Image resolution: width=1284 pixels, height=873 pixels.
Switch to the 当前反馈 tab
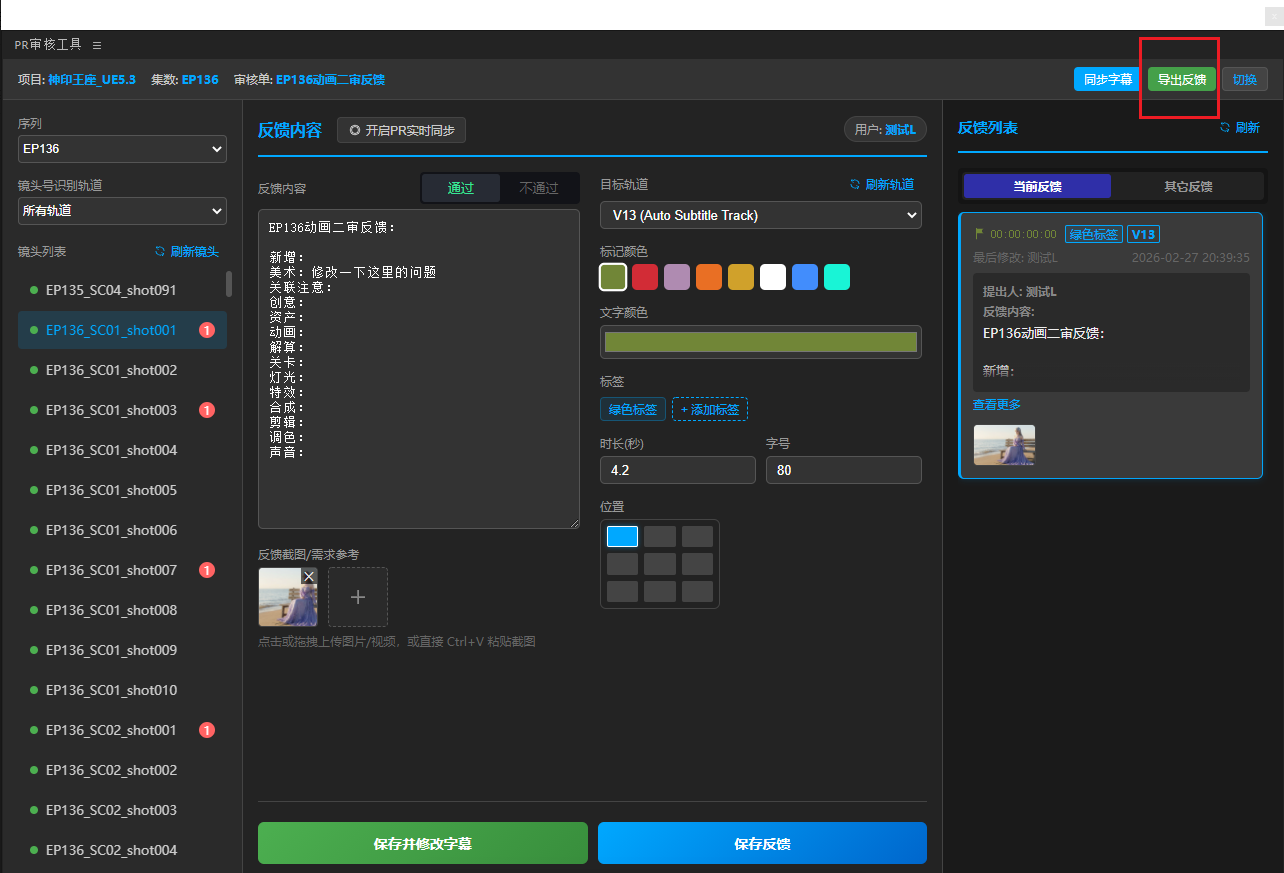click(x=1037, y=186)
